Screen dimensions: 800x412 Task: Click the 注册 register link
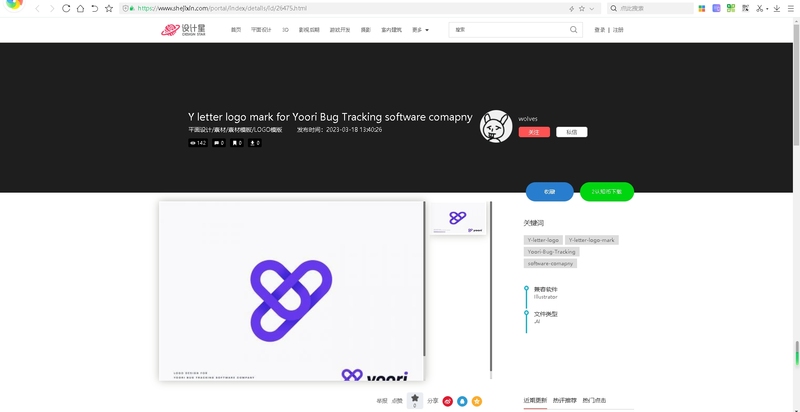coord(618,30)
